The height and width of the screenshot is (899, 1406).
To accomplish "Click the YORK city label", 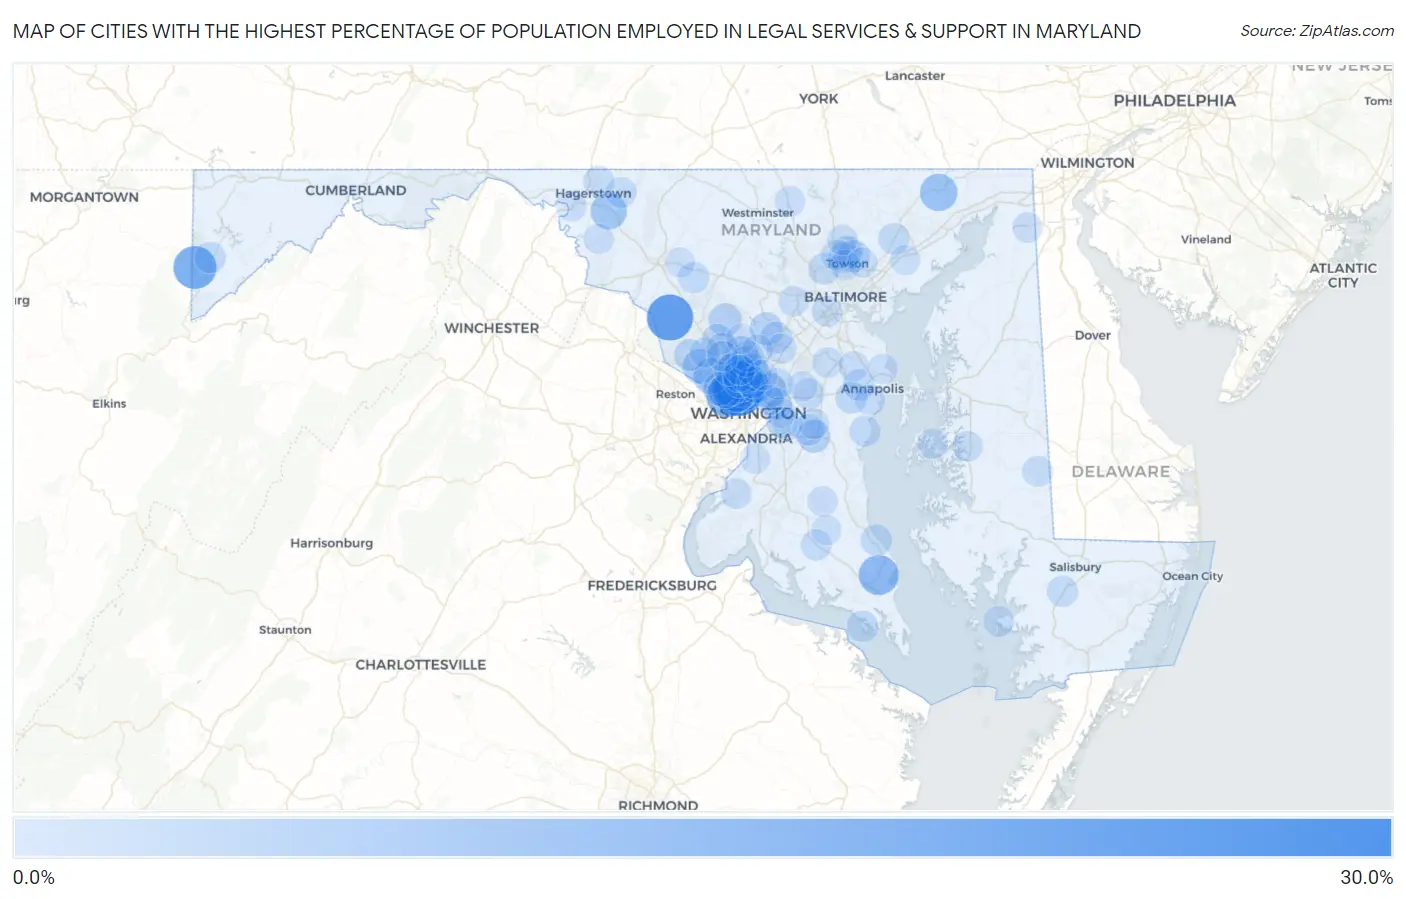I will click(818, 98).
